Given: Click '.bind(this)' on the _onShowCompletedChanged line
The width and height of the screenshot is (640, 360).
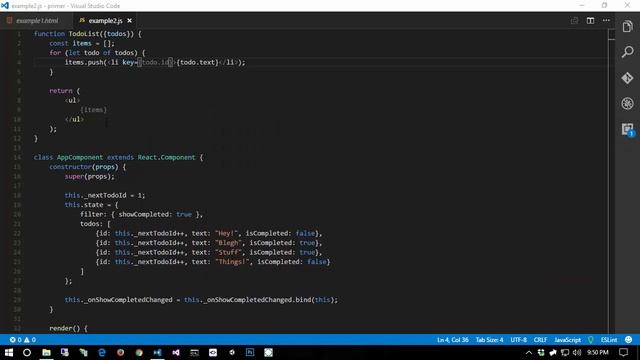Looking at the screenshot, I should coord(314,300).
